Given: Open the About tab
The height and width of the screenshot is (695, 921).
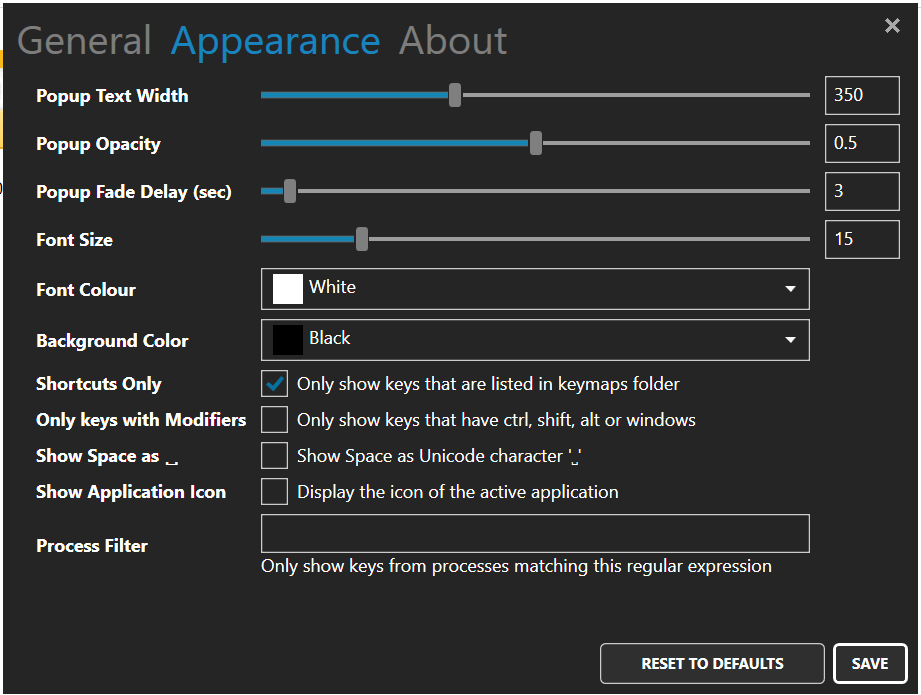Looking at the screenshot, I should [x=453, y=41].
